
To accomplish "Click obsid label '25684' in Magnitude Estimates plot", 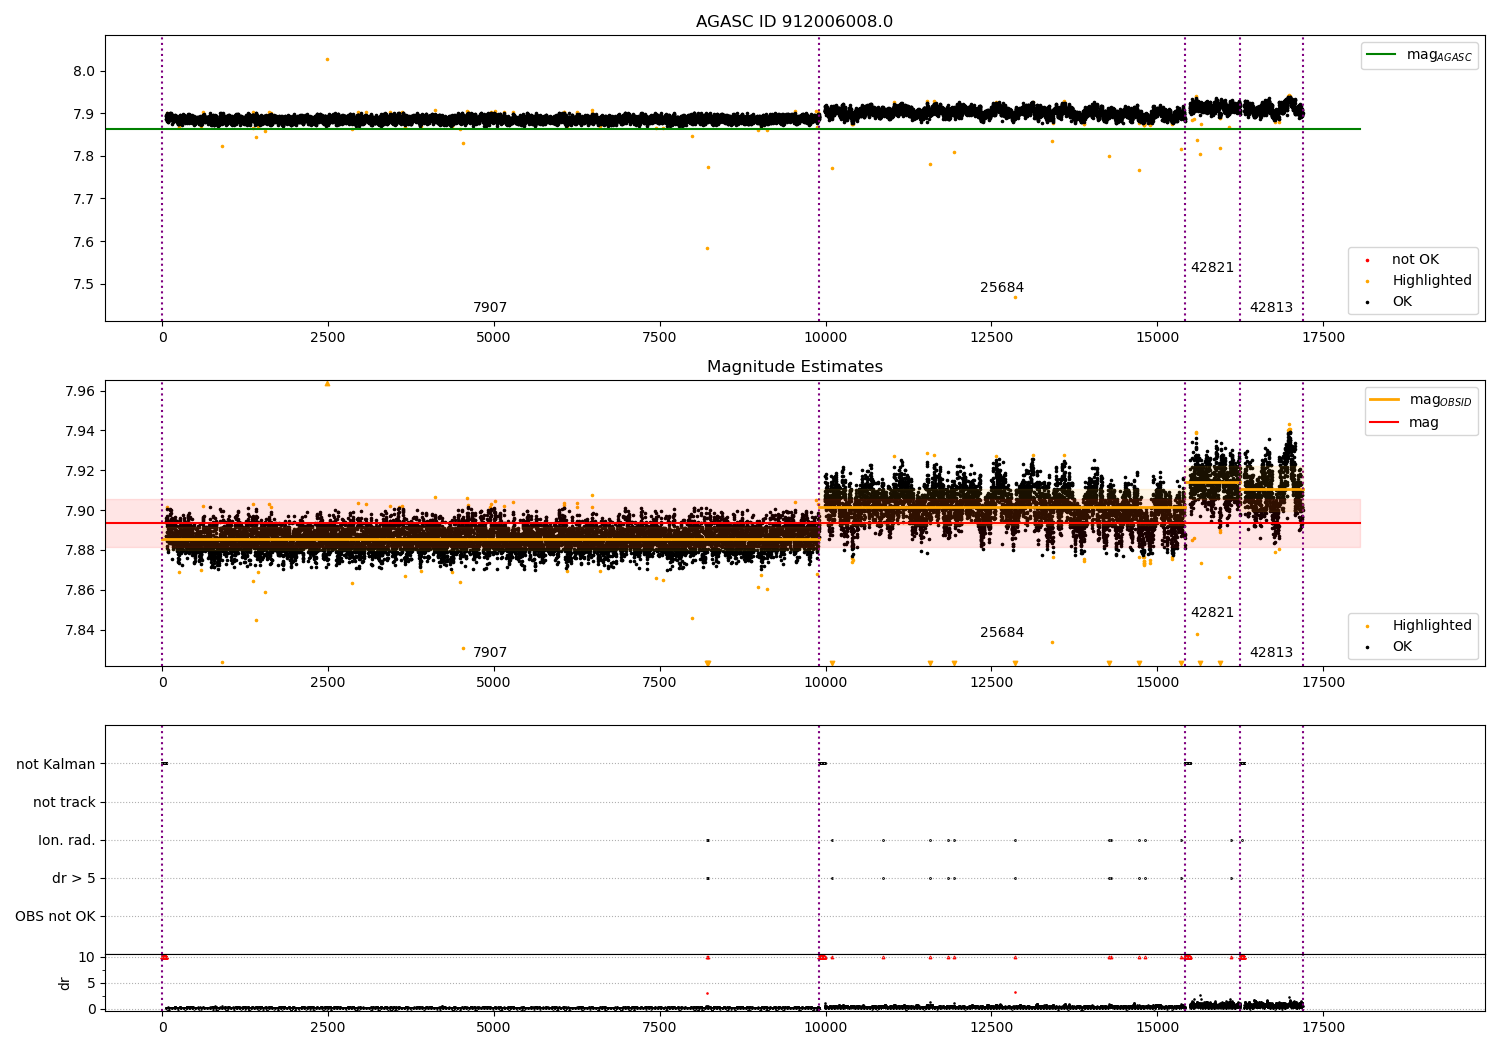I will (1002, 633).
